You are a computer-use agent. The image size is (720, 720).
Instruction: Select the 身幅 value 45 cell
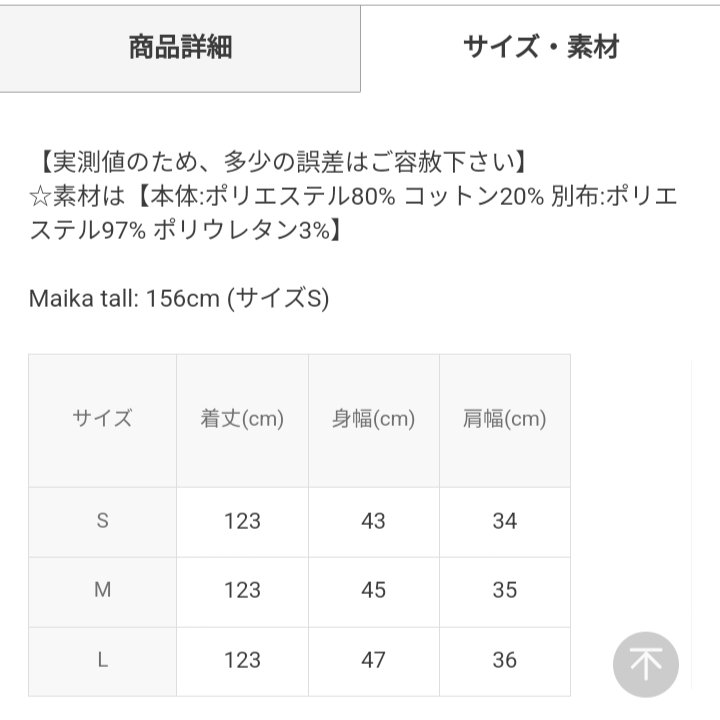click(373, 590)
